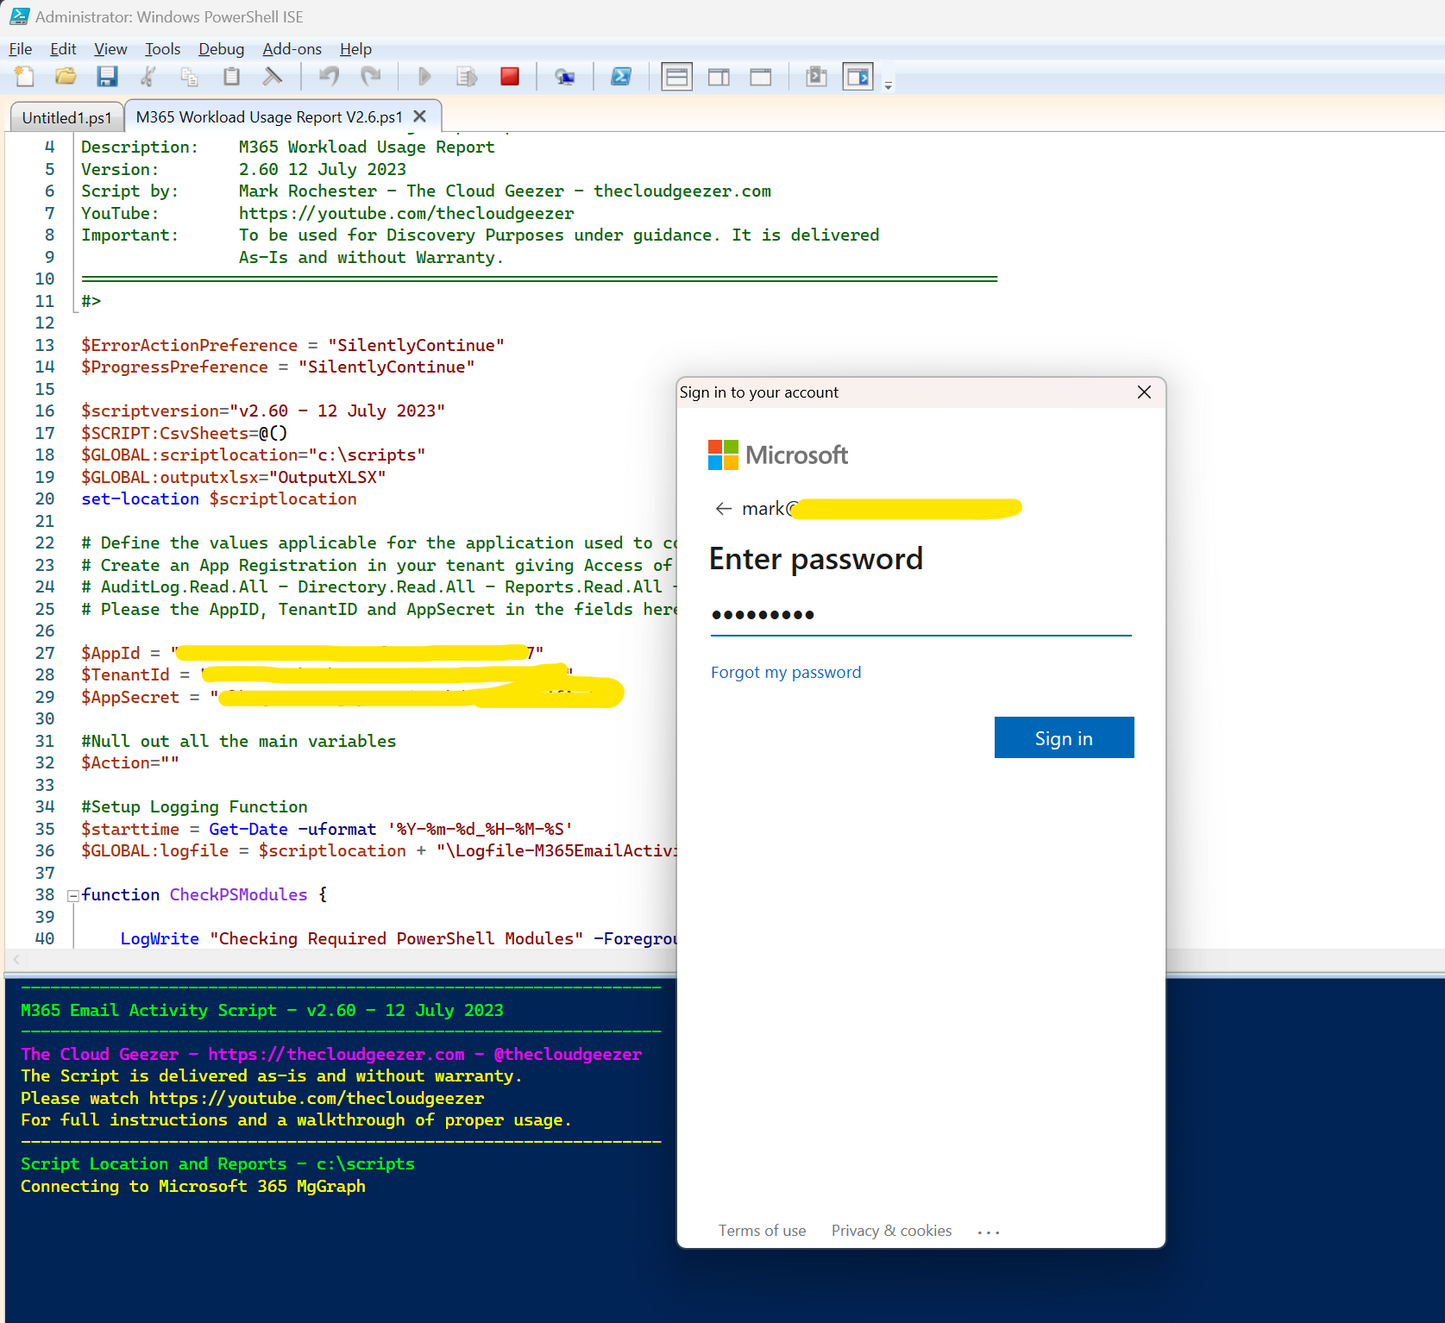Open the toolbar overflow chevron
The height and width of the screenshot is (1323, 1445).
point(887,85)
